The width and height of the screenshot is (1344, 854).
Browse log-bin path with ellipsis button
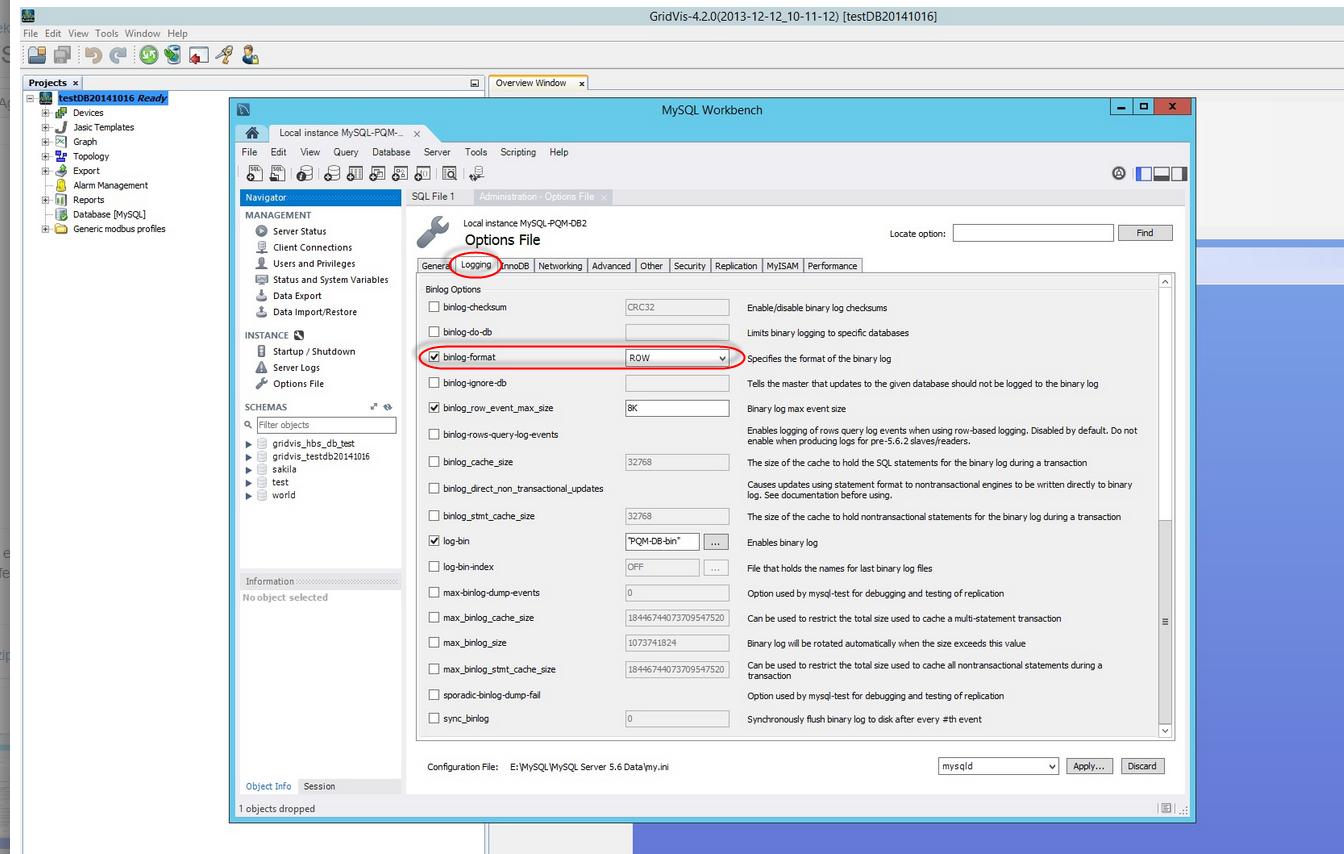pyautogui.click(x=715, y=541)
